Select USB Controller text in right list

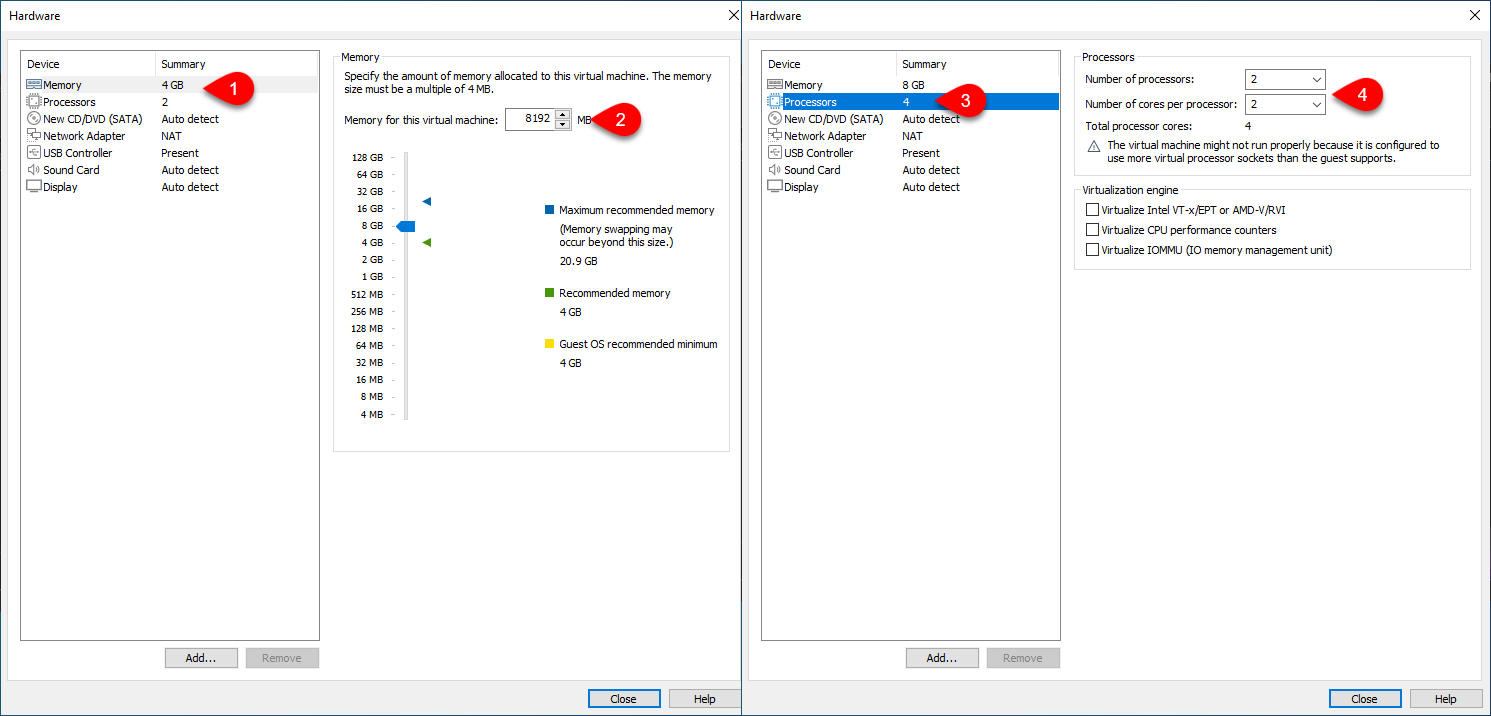[819, 153]
